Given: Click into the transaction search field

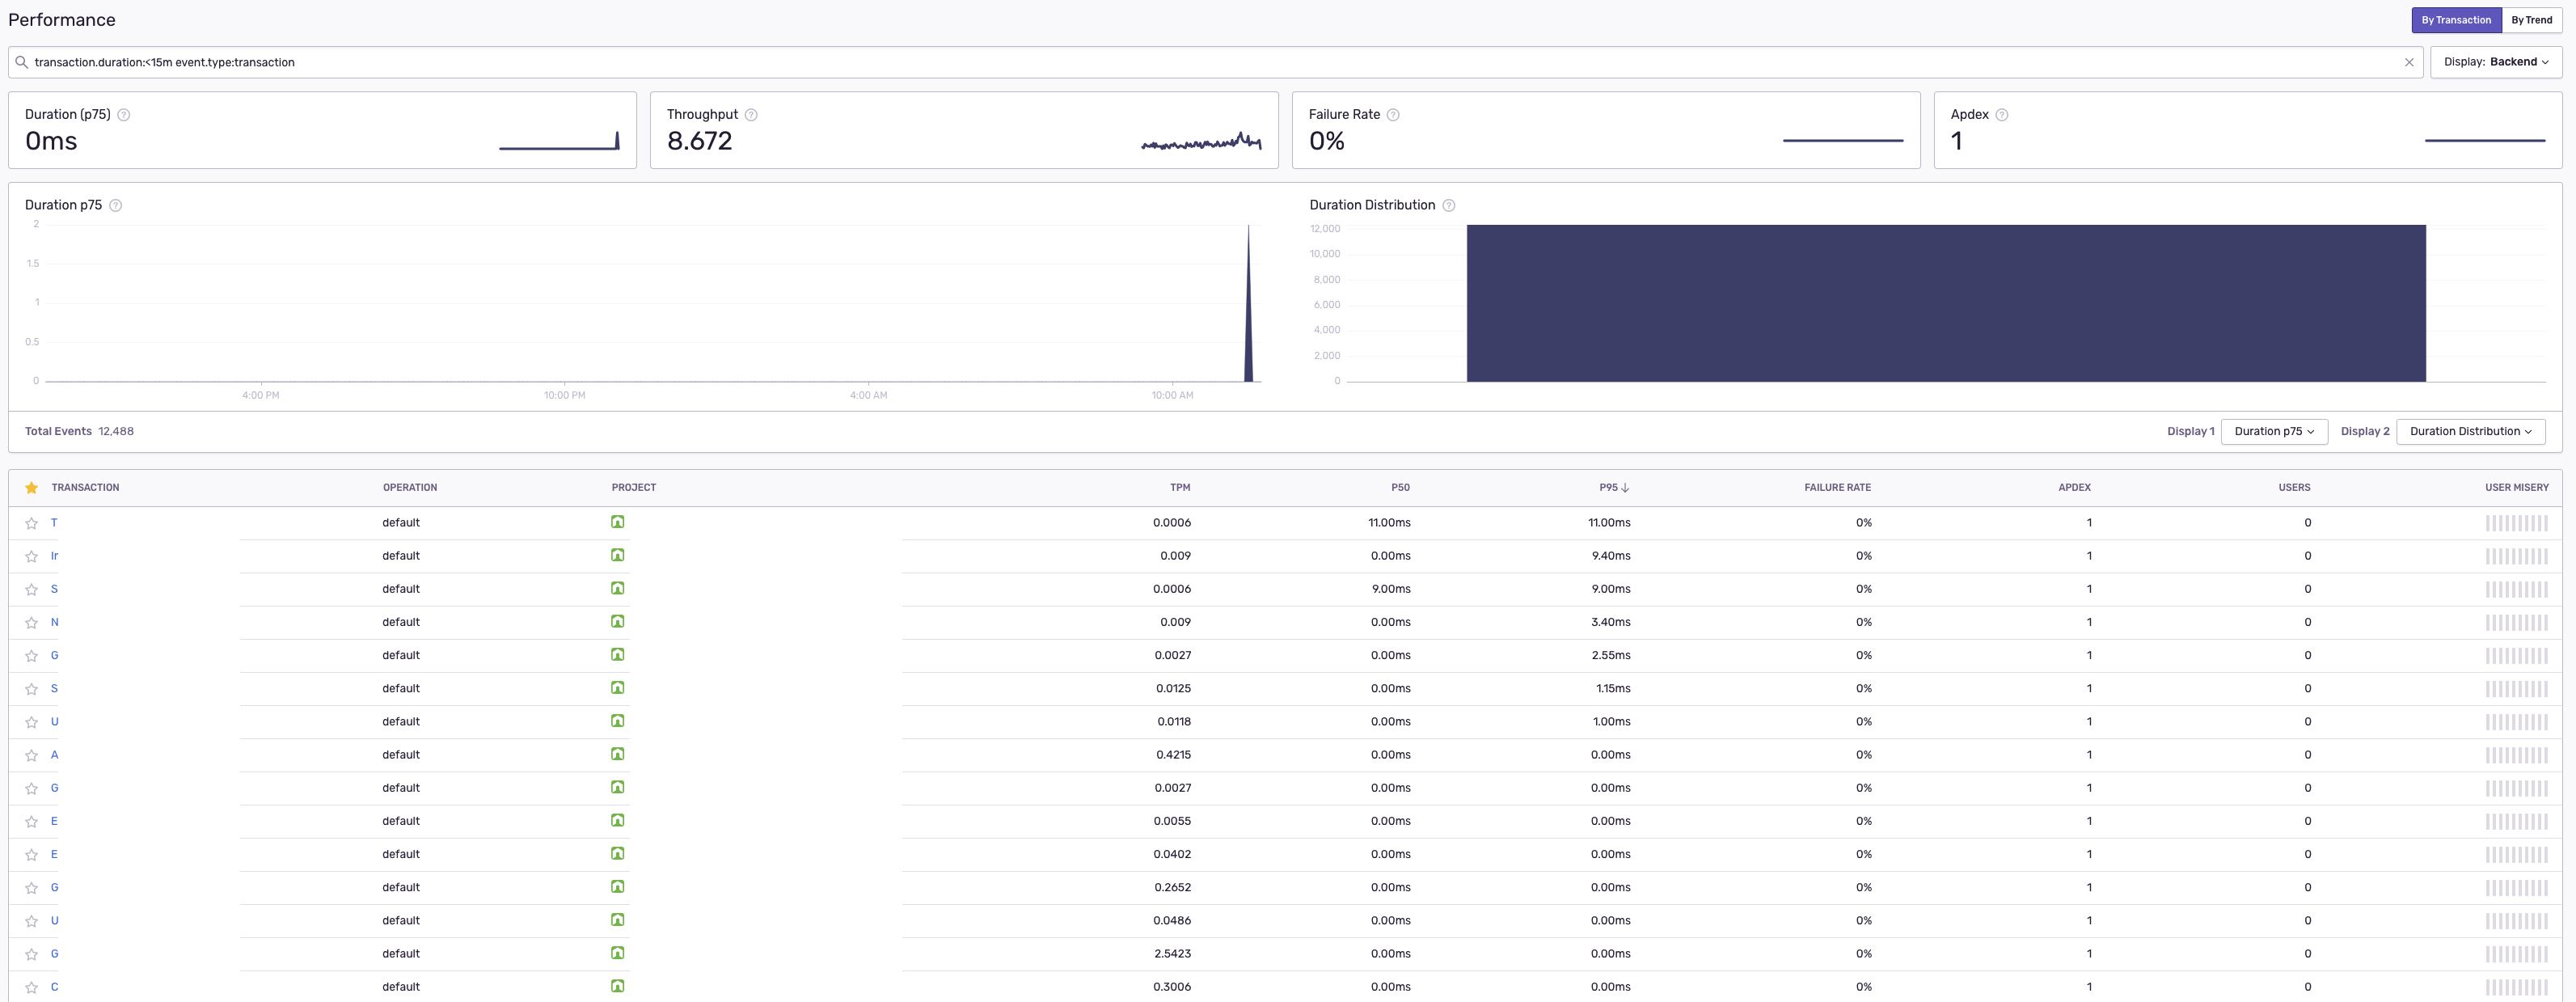Looking at the screenshot, I should 1215,62.
